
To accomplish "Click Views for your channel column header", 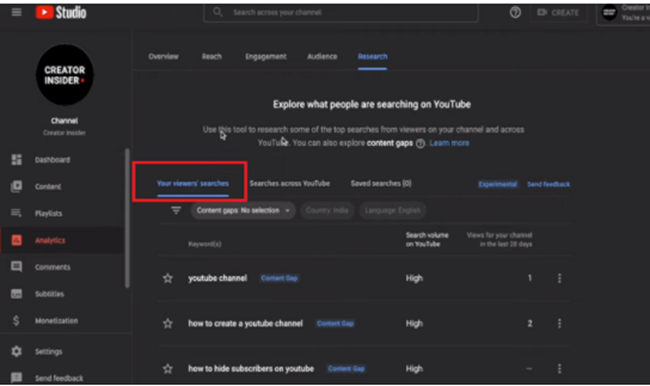I will (x=500, y=240).
